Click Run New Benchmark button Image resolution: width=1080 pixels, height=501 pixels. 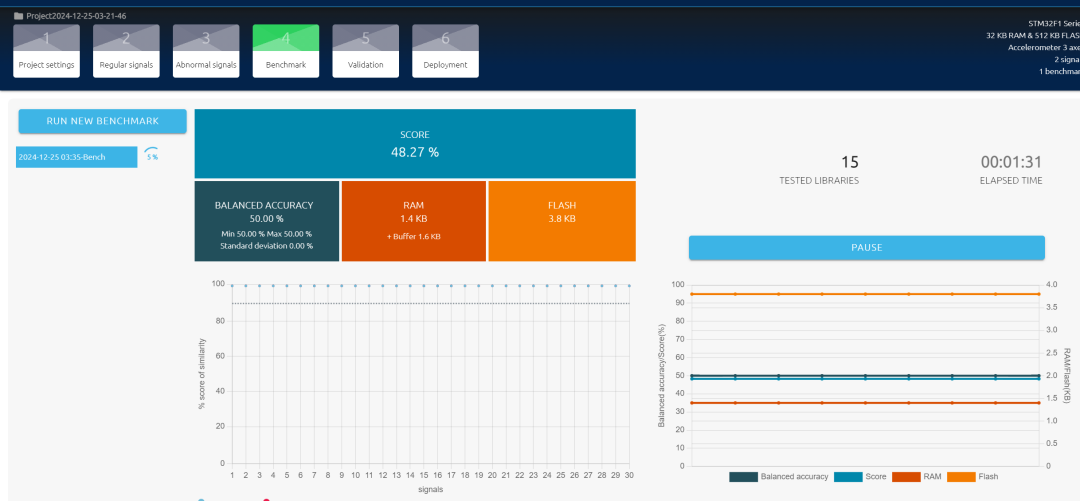click(102, 121)
